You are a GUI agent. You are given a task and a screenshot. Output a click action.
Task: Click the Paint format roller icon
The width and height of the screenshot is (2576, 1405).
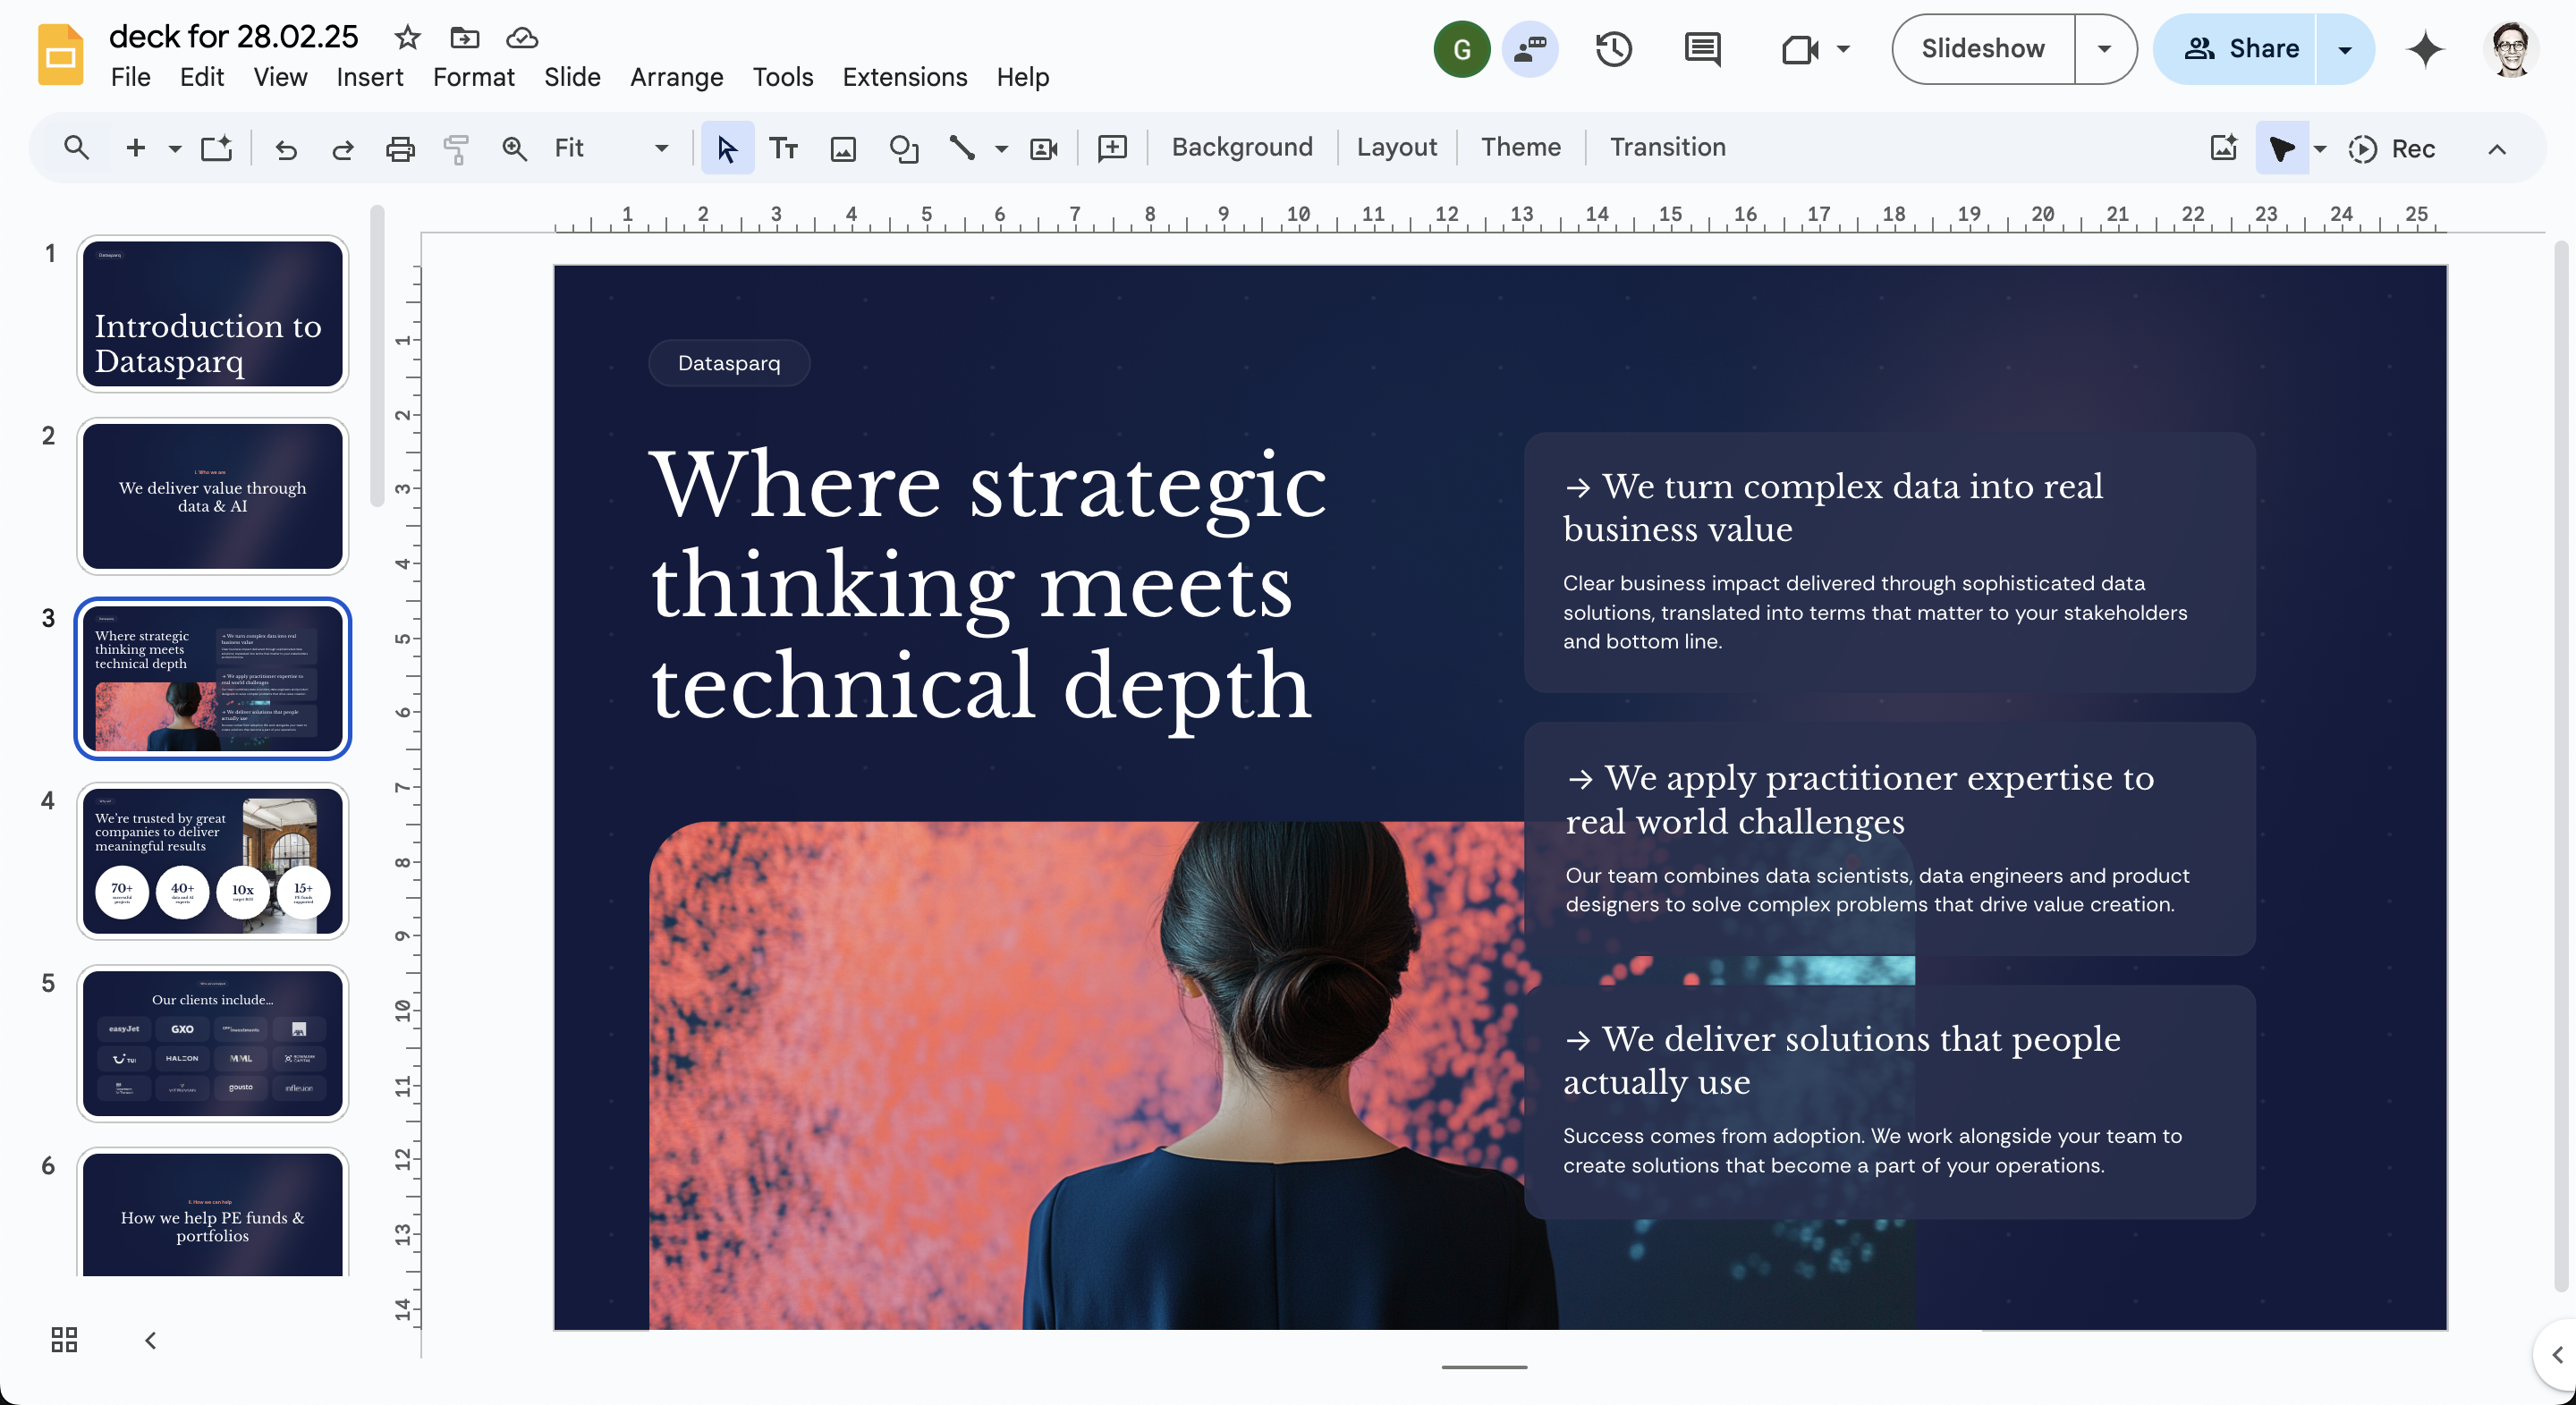click(456, 148)
